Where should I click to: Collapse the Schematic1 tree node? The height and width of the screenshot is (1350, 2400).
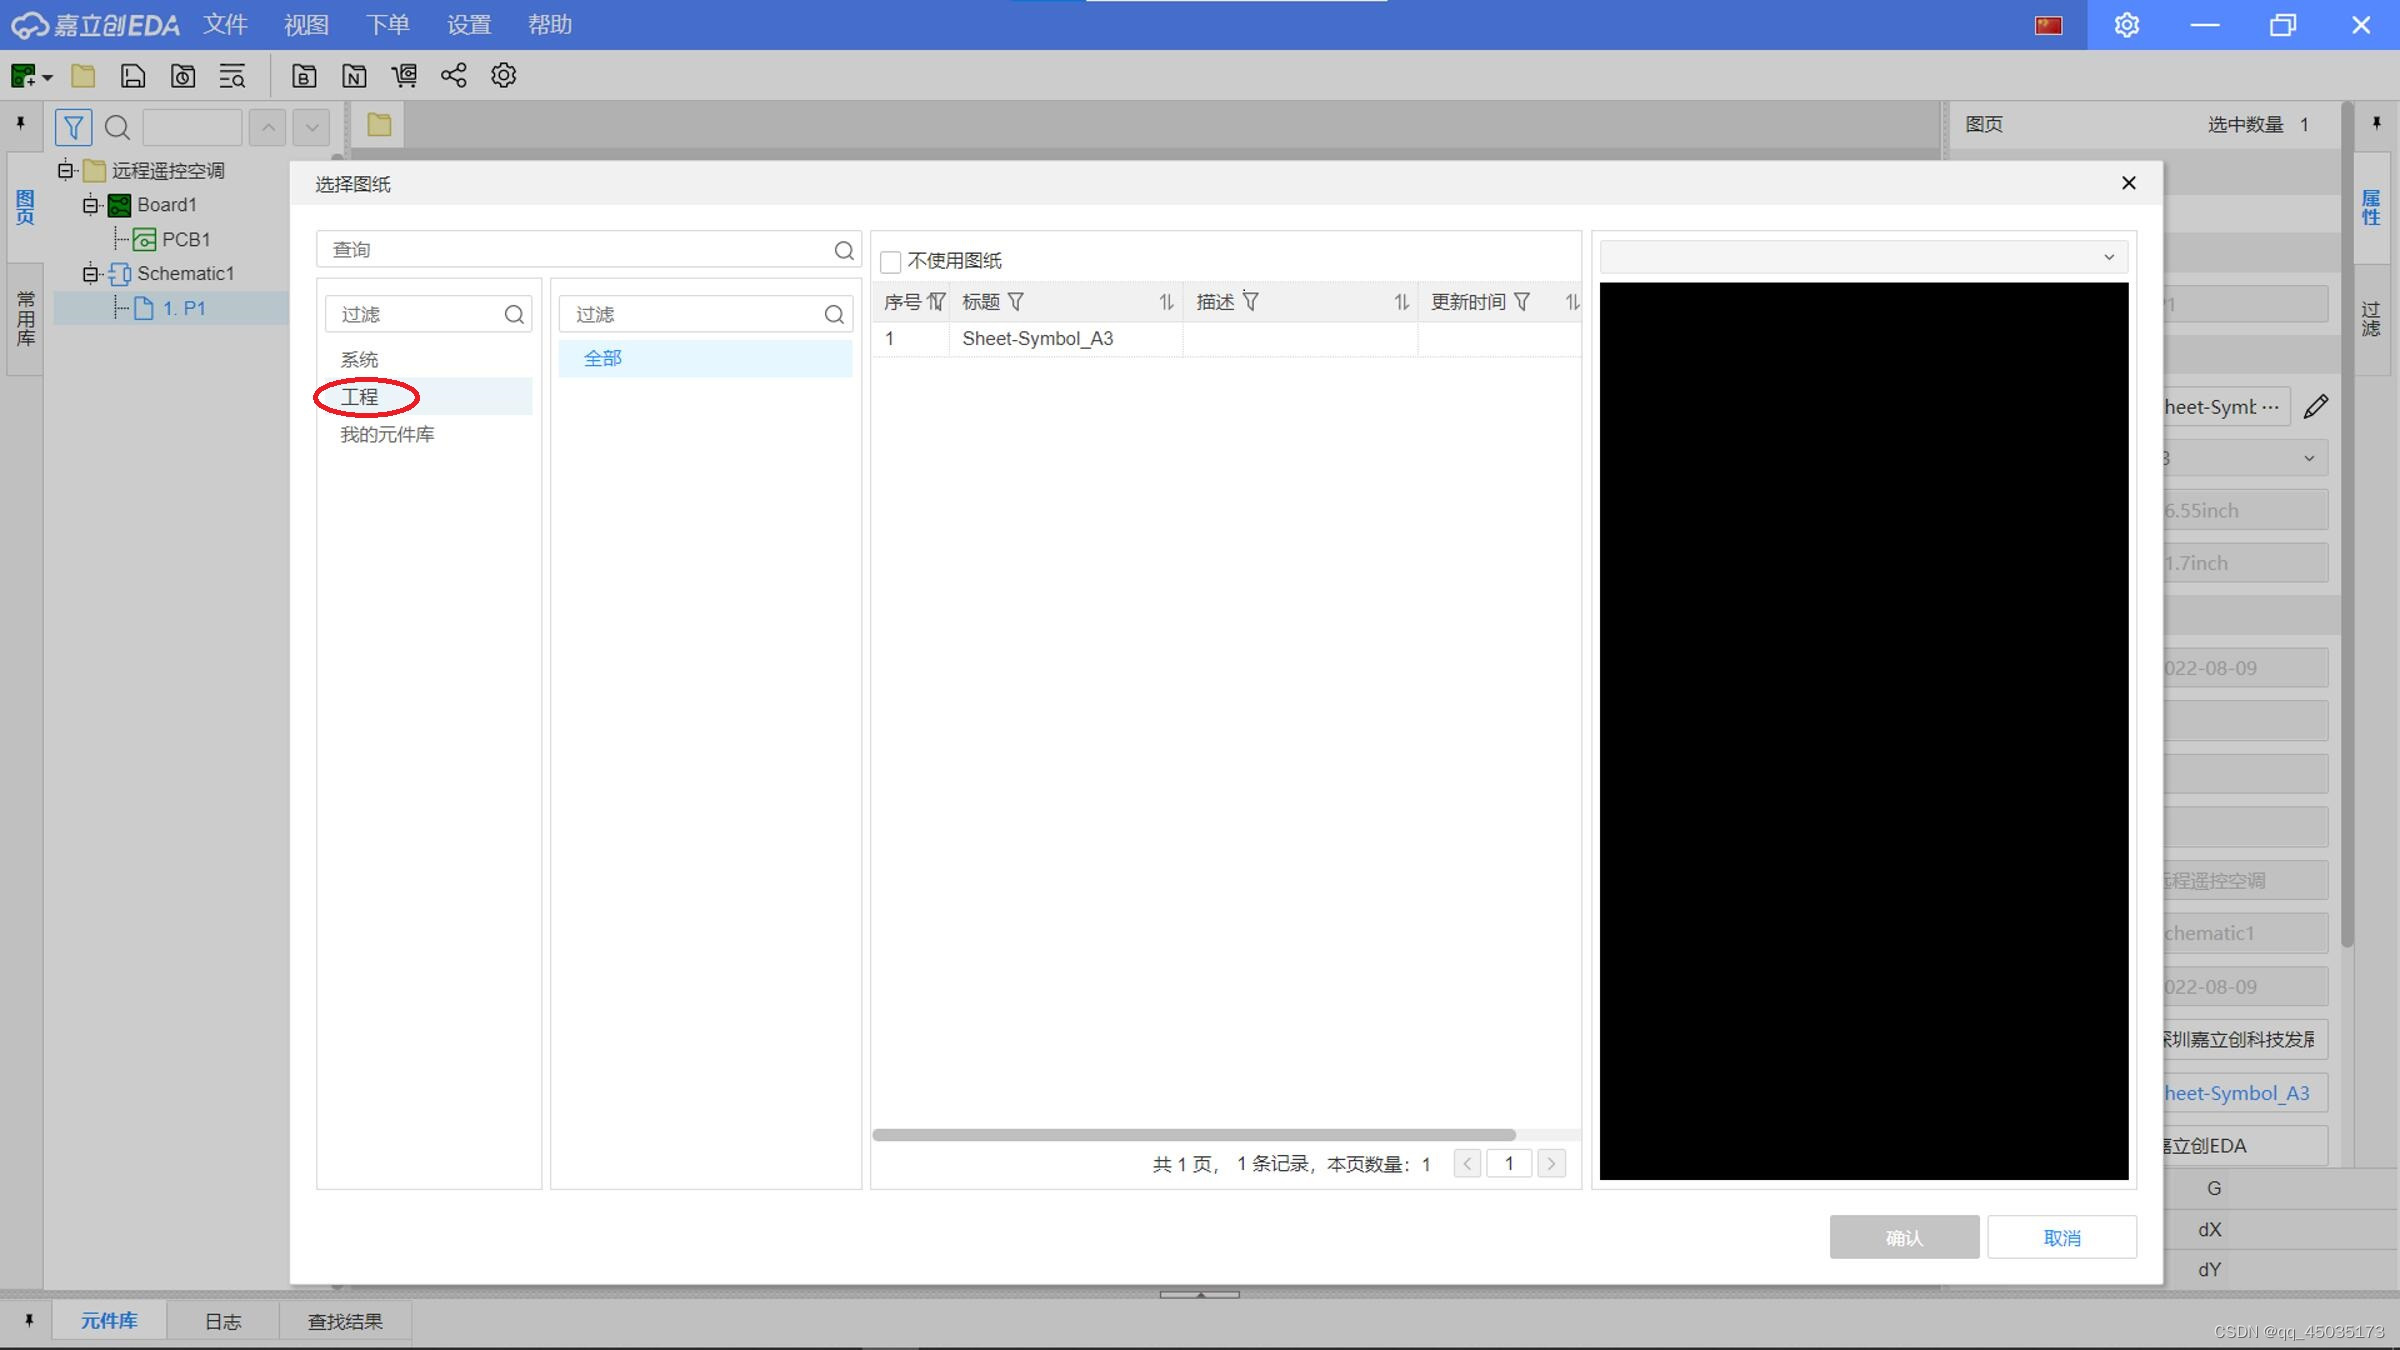pyautogui.click(x=91, y=273)
